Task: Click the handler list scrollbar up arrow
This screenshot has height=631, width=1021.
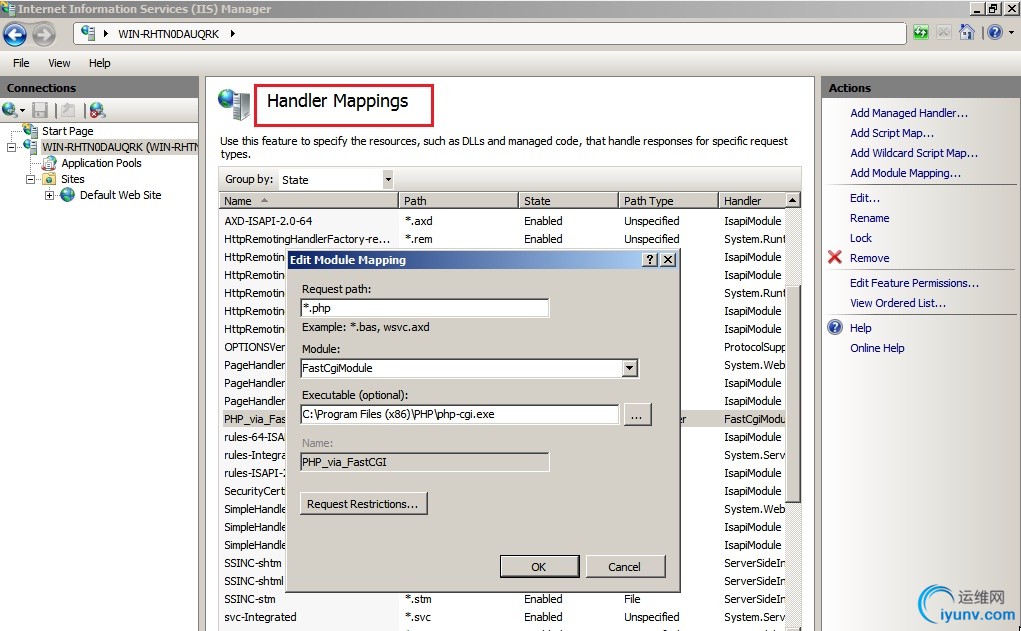Action: tap(793, 200)
